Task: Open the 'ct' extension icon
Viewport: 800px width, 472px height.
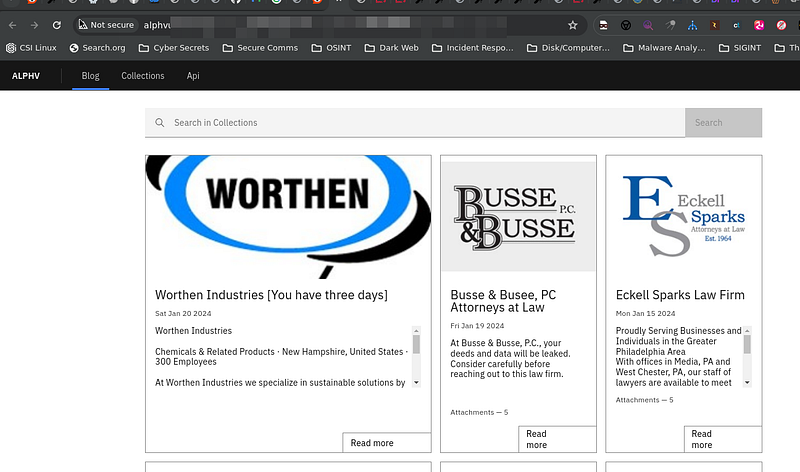Action: point(736,25)
